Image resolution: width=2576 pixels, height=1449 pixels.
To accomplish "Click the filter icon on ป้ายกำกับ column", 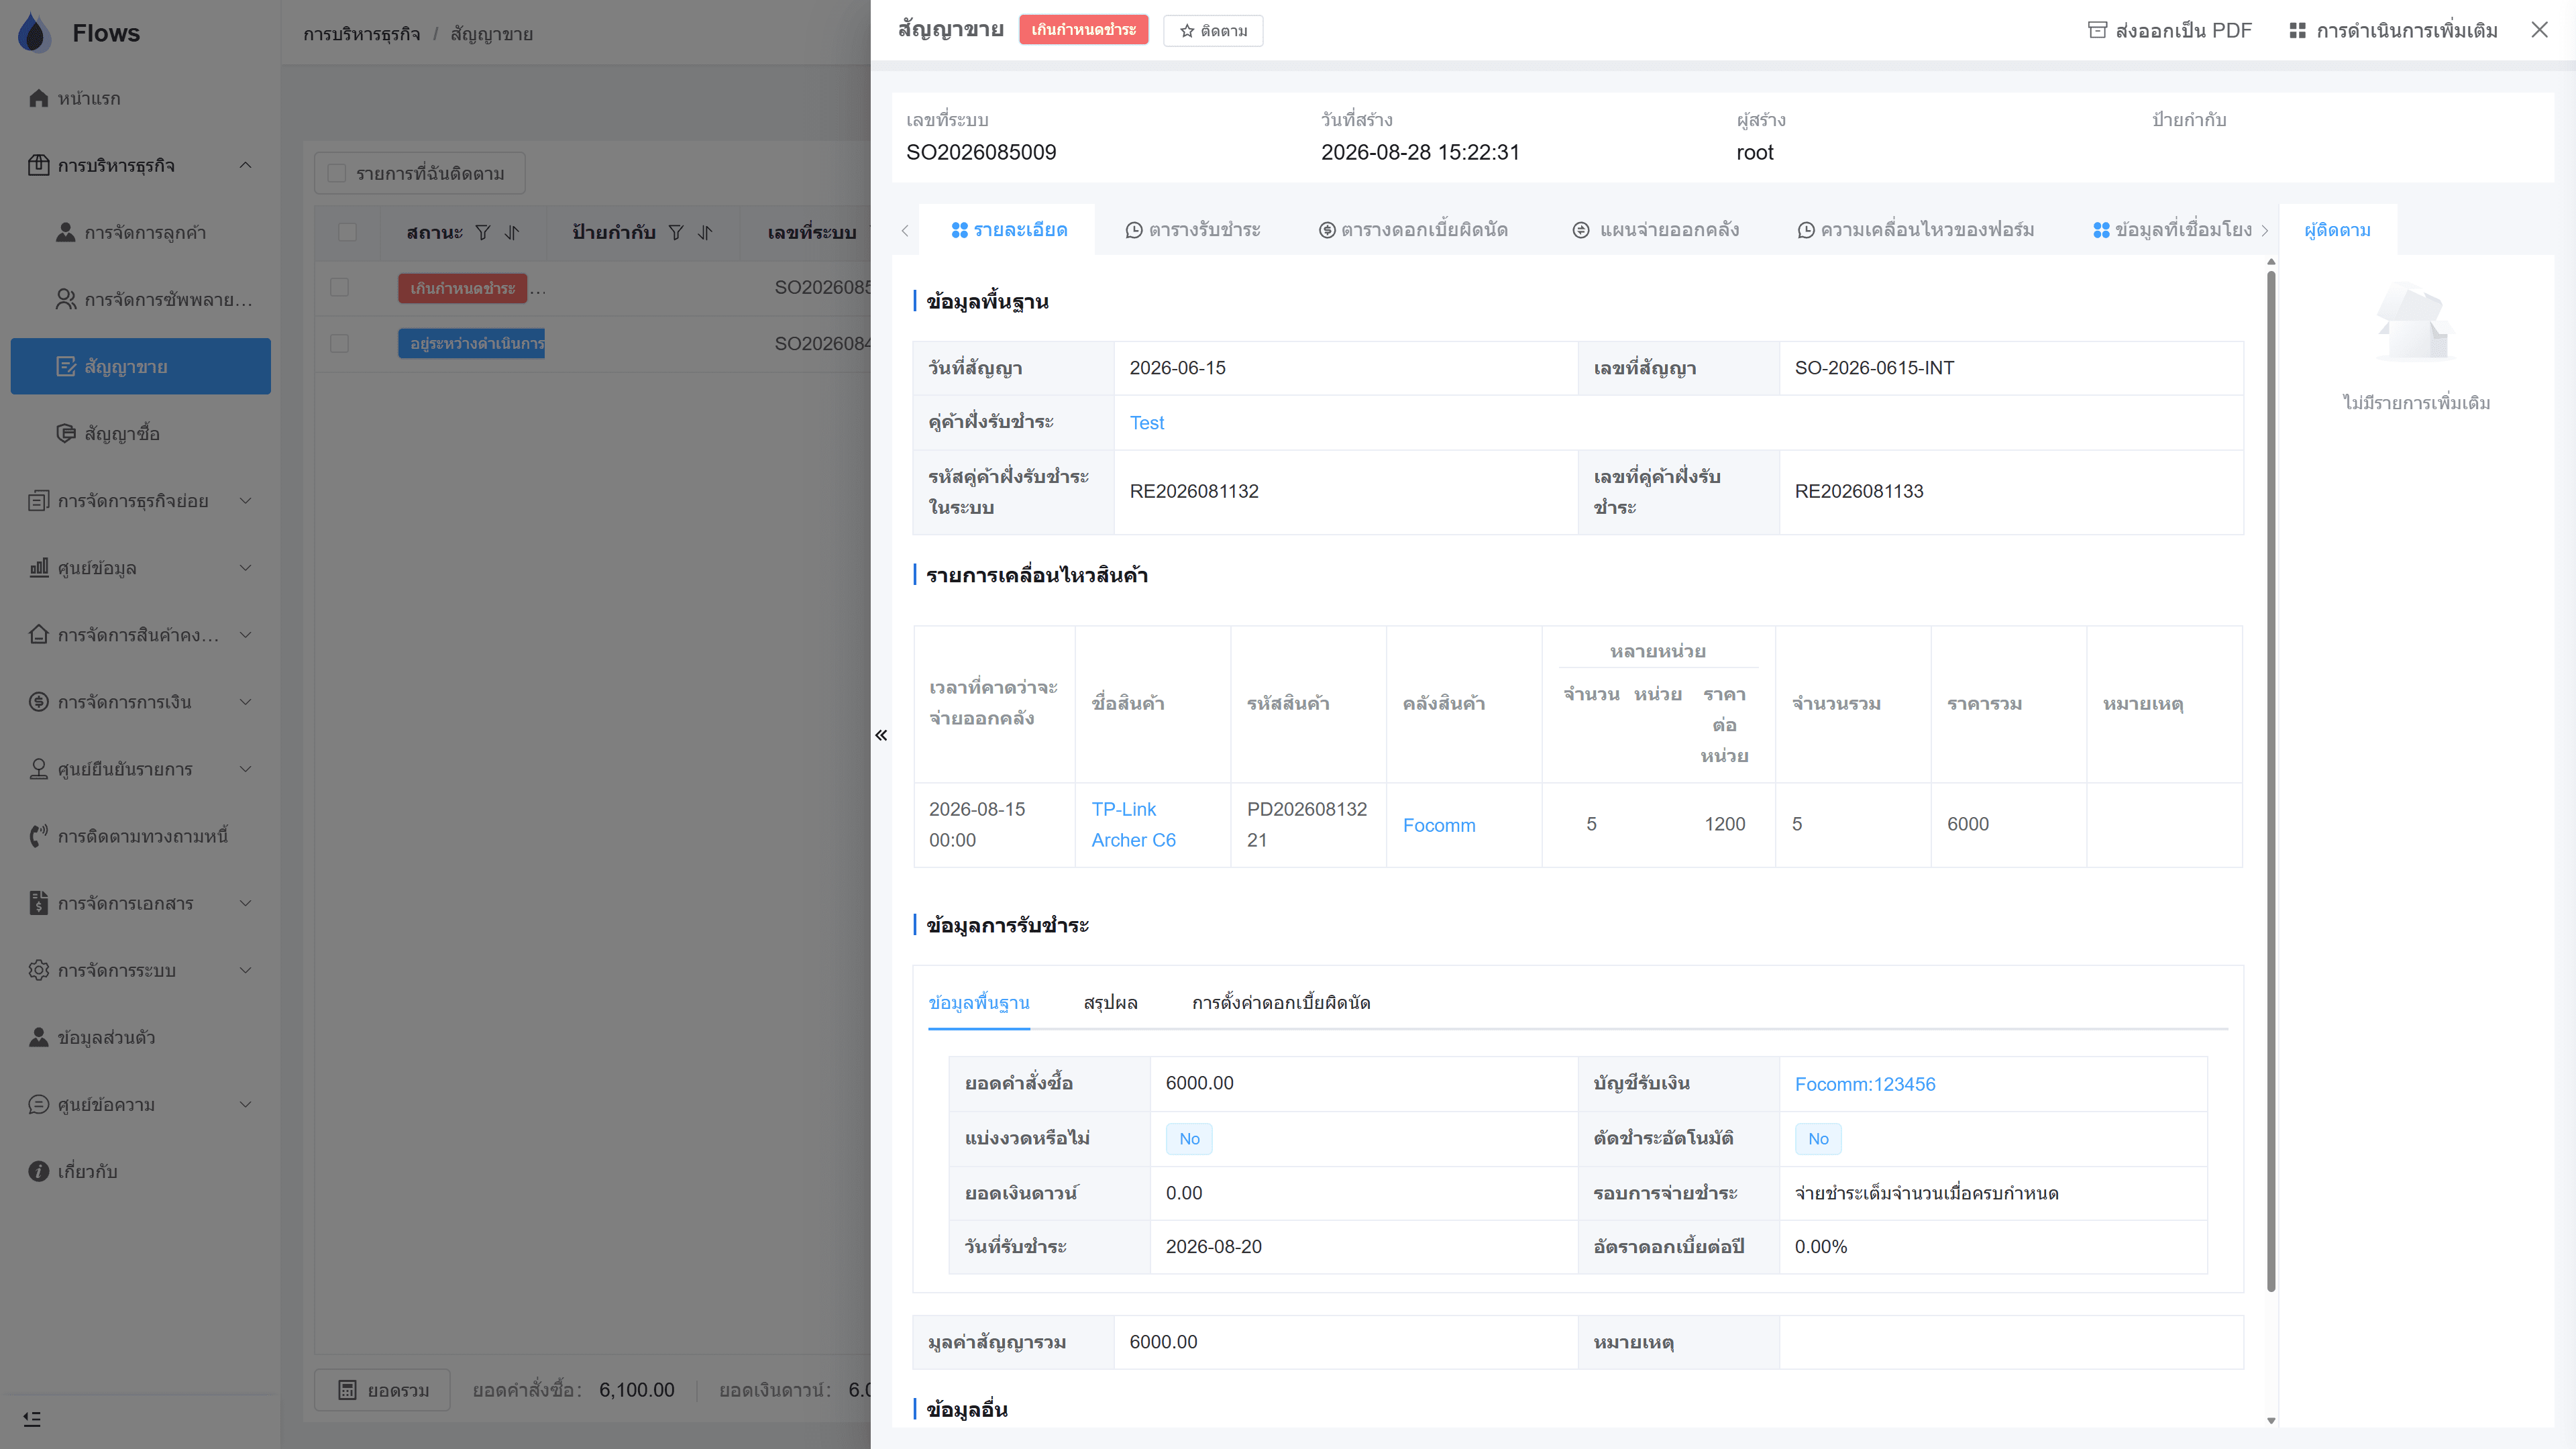I will click(676, 232).
